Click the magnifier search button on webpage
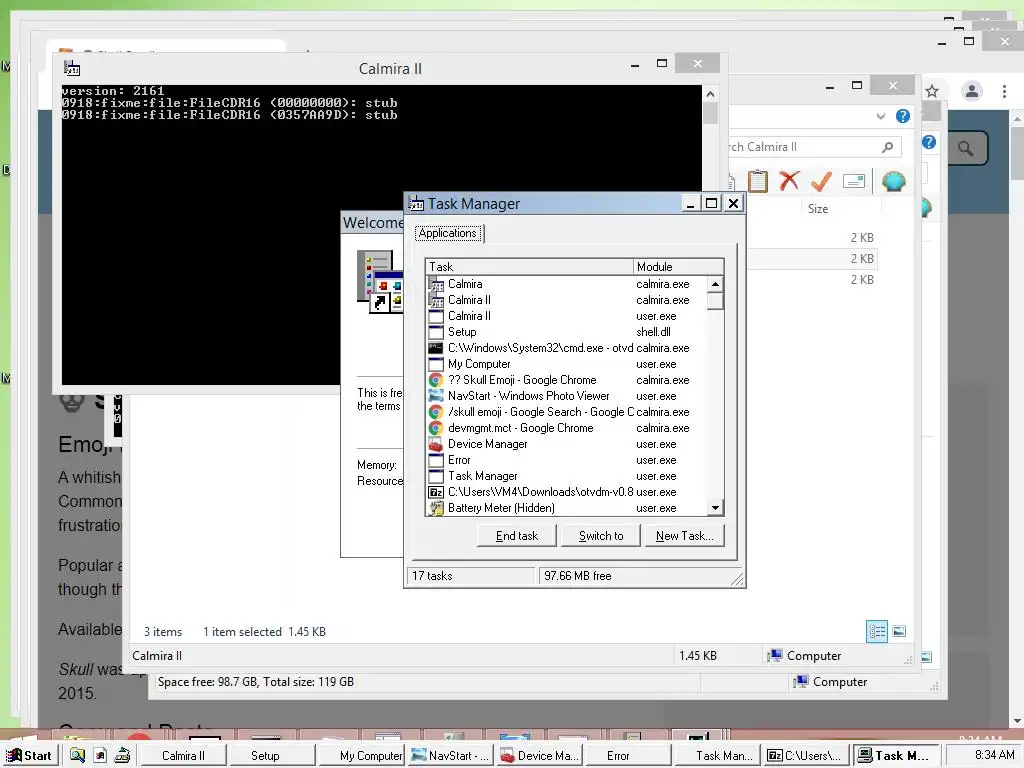This screenshot has height=768, width=1024. [x=966, y=148]
